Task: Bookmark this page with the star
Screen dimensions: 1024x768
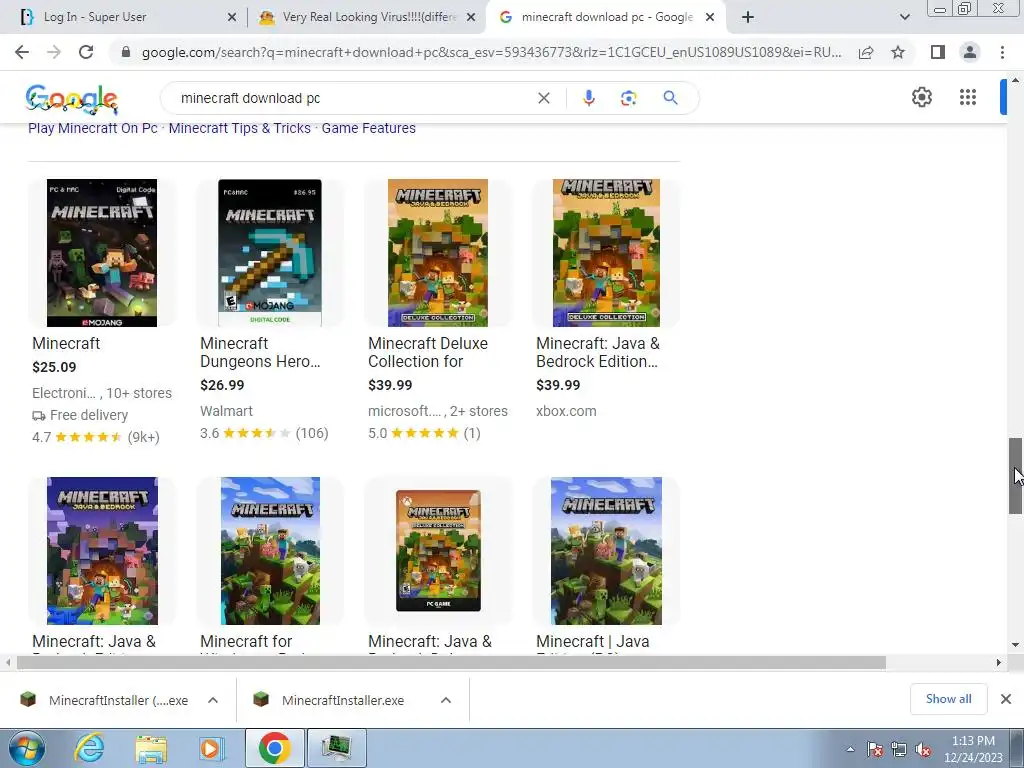Action: pyautogui.click(x=898, y=52)
